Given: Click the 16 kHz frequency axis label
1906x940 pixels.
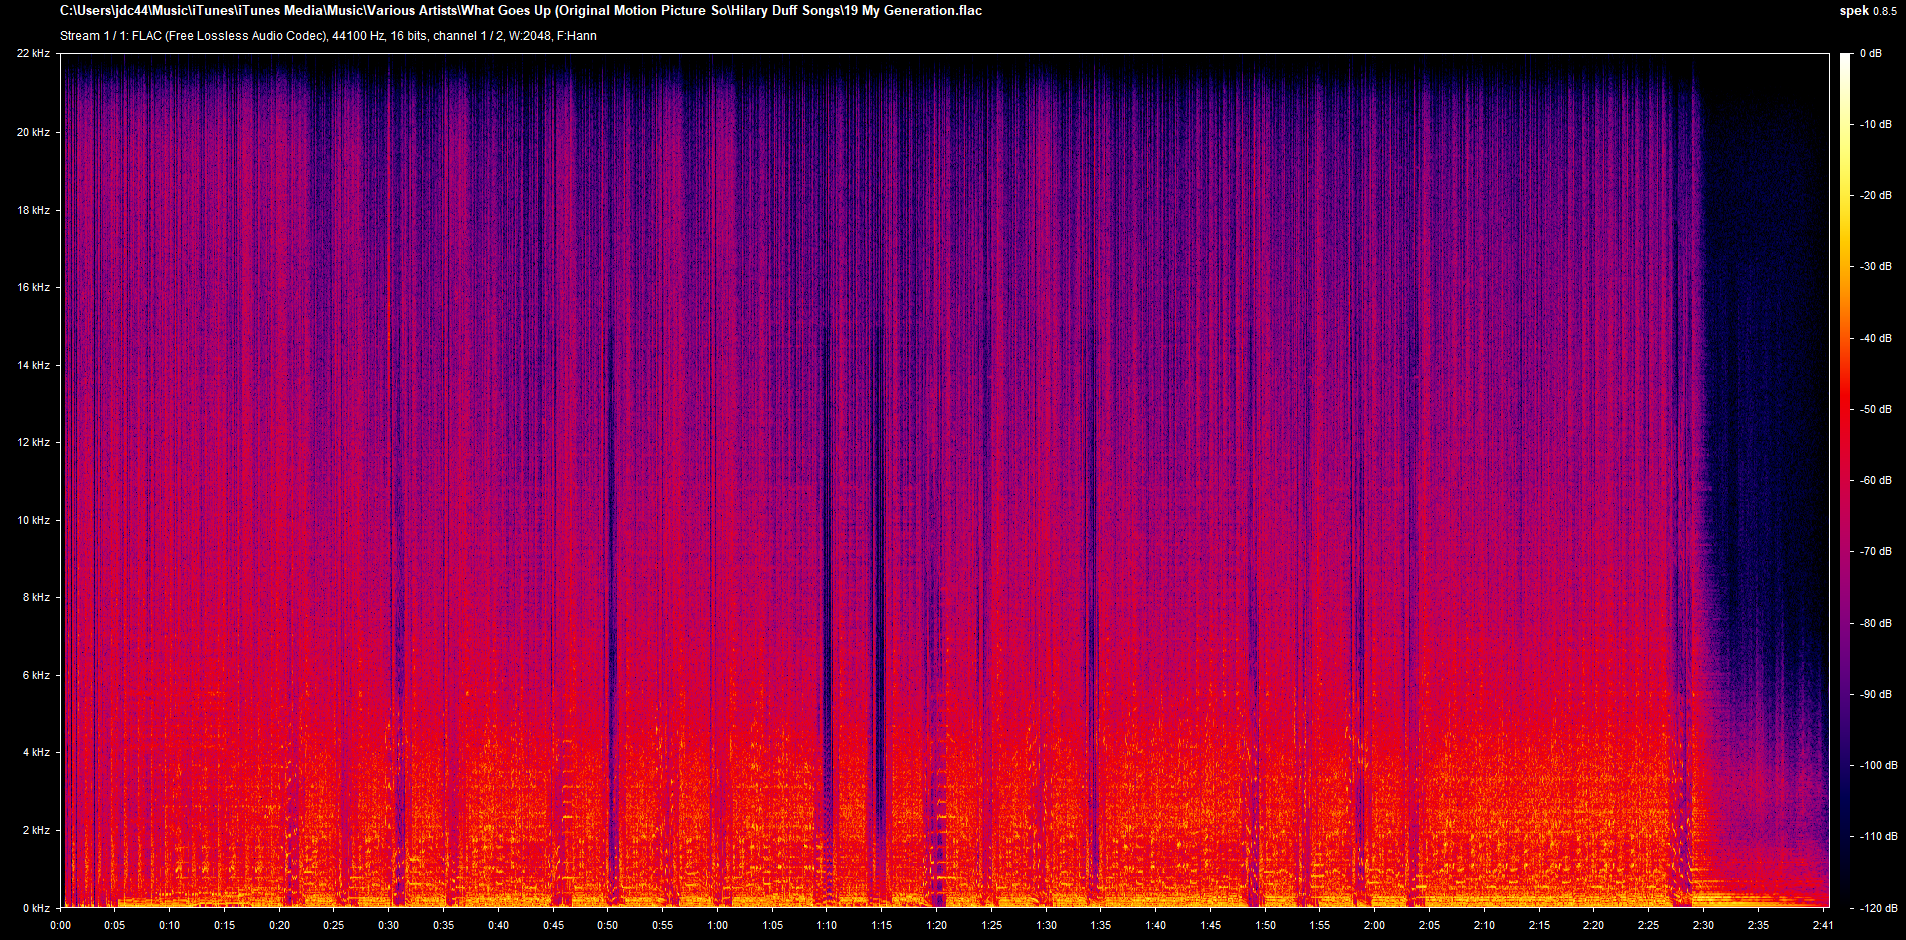Looking at the screenshot, I should (33, 287).
